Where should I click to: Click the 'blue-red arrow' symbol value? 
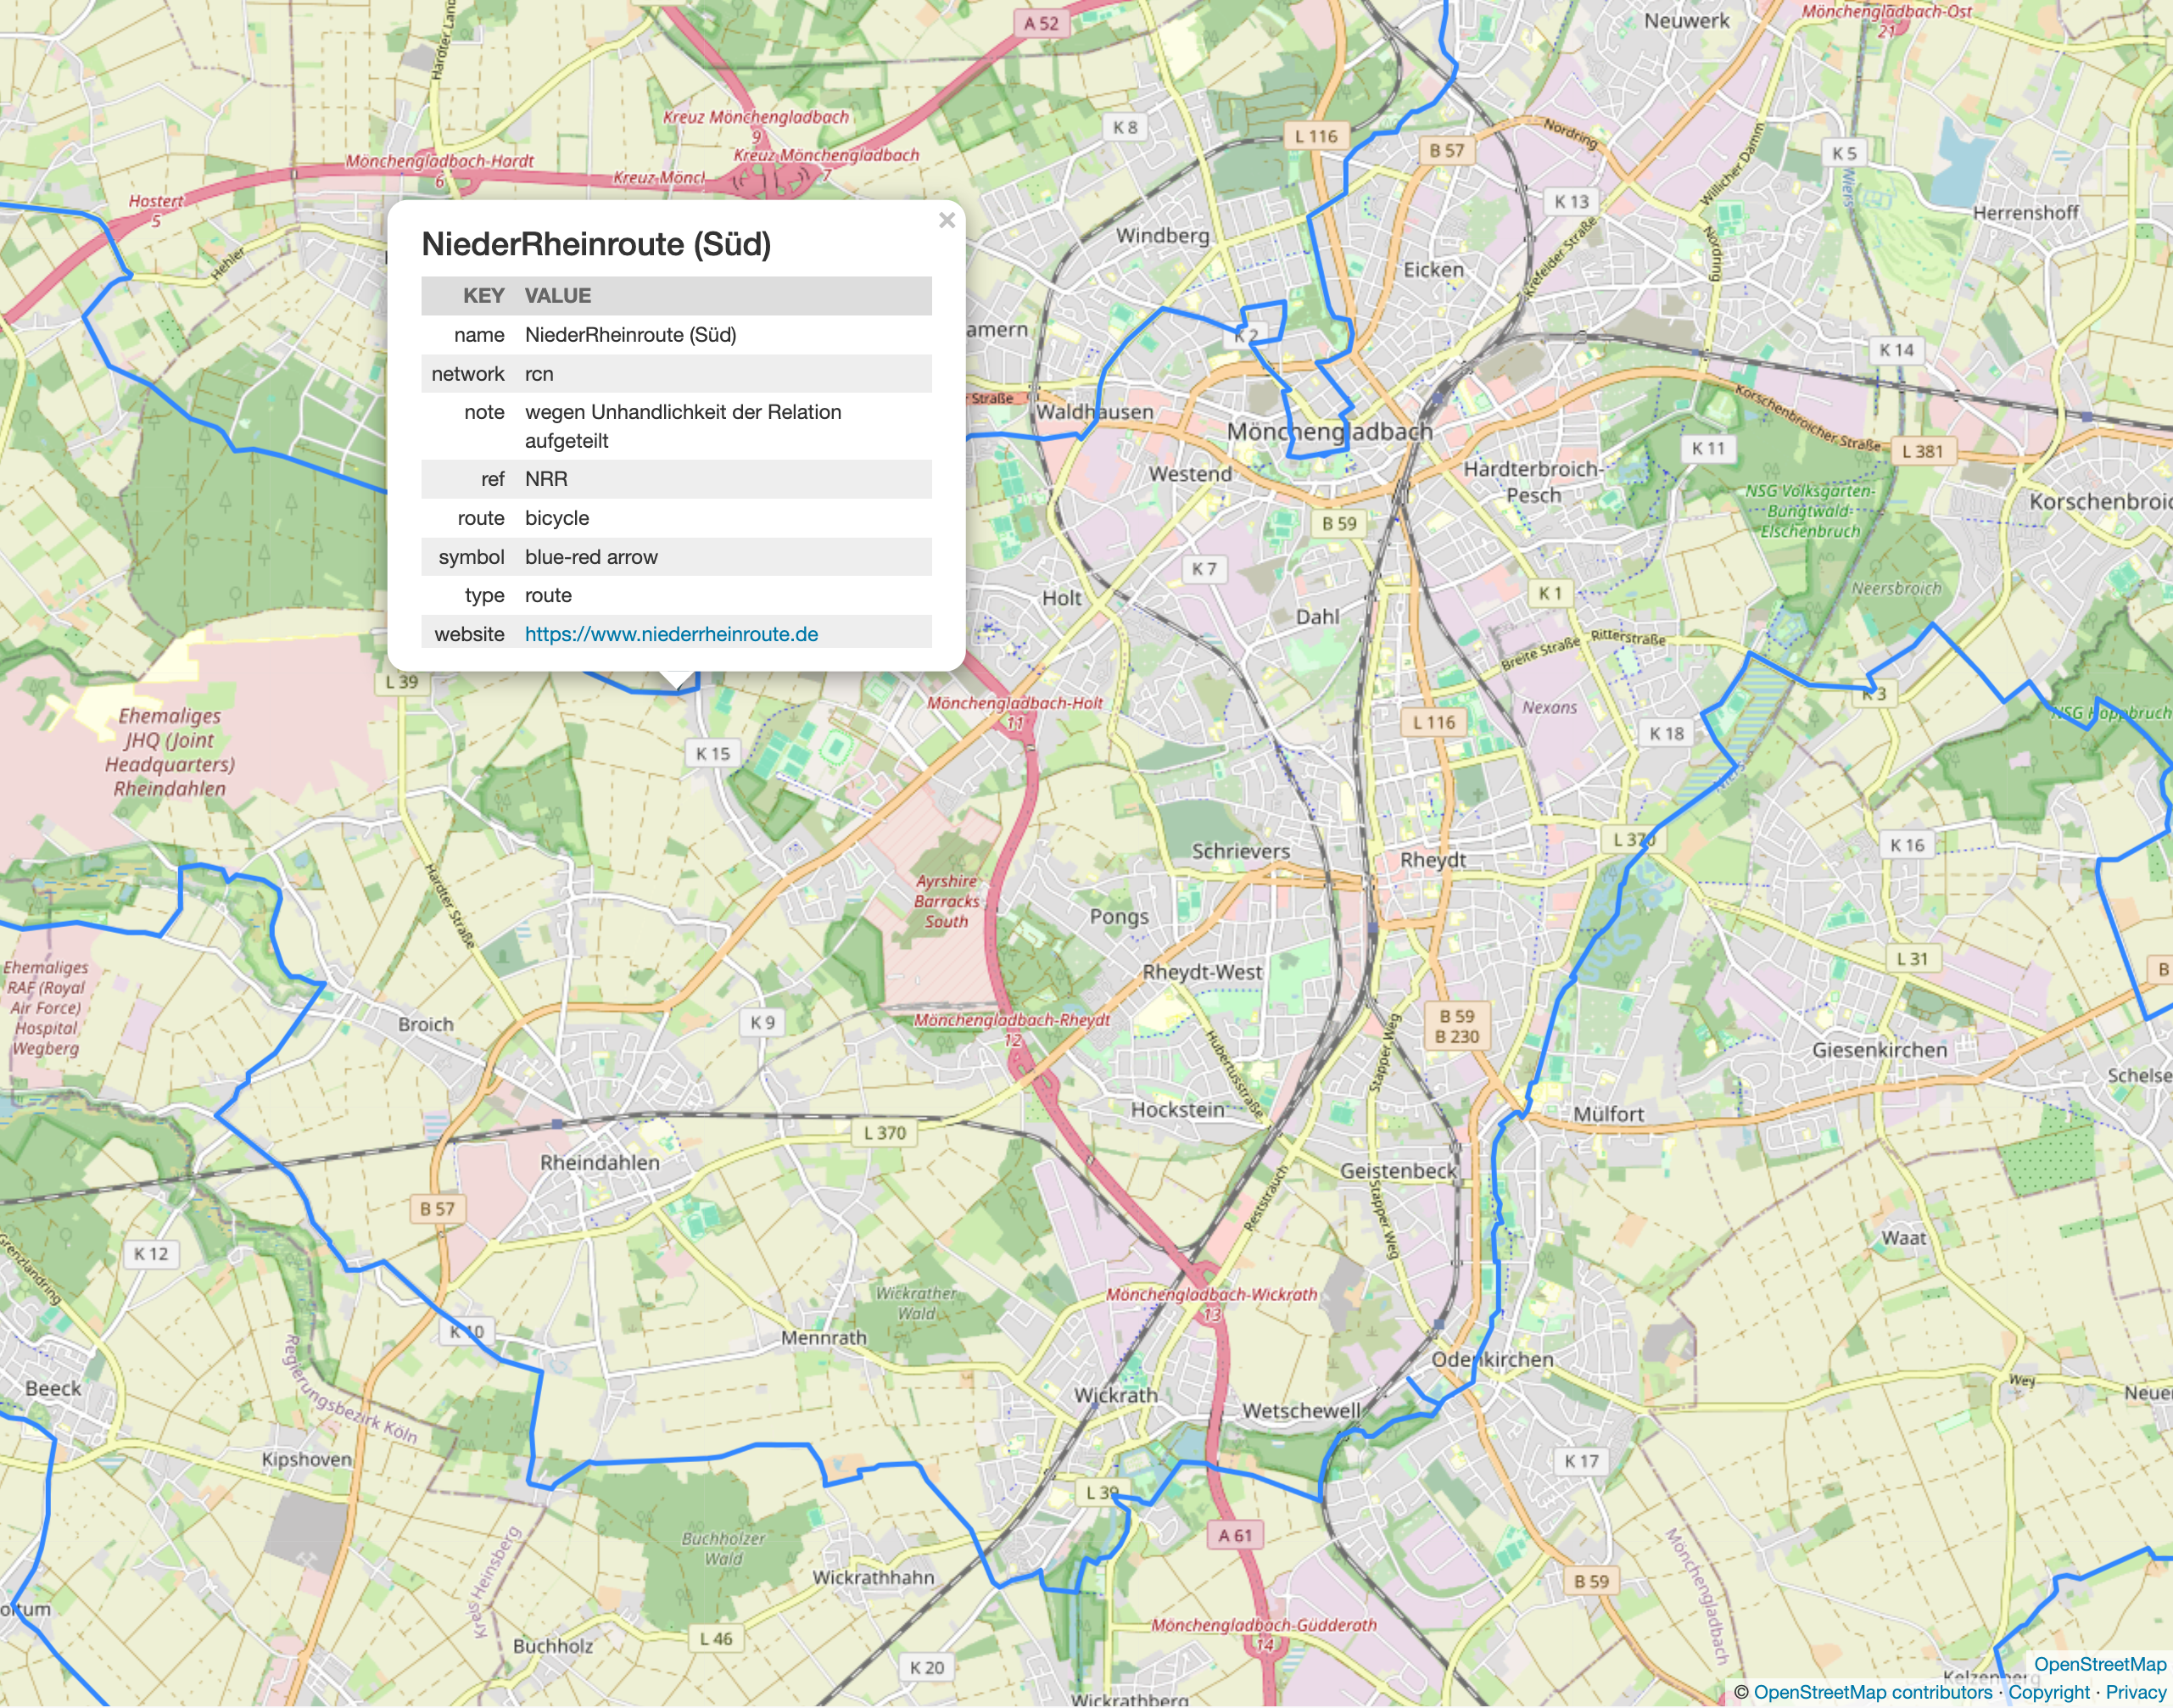pyautogui.click(x=591, y=557)
